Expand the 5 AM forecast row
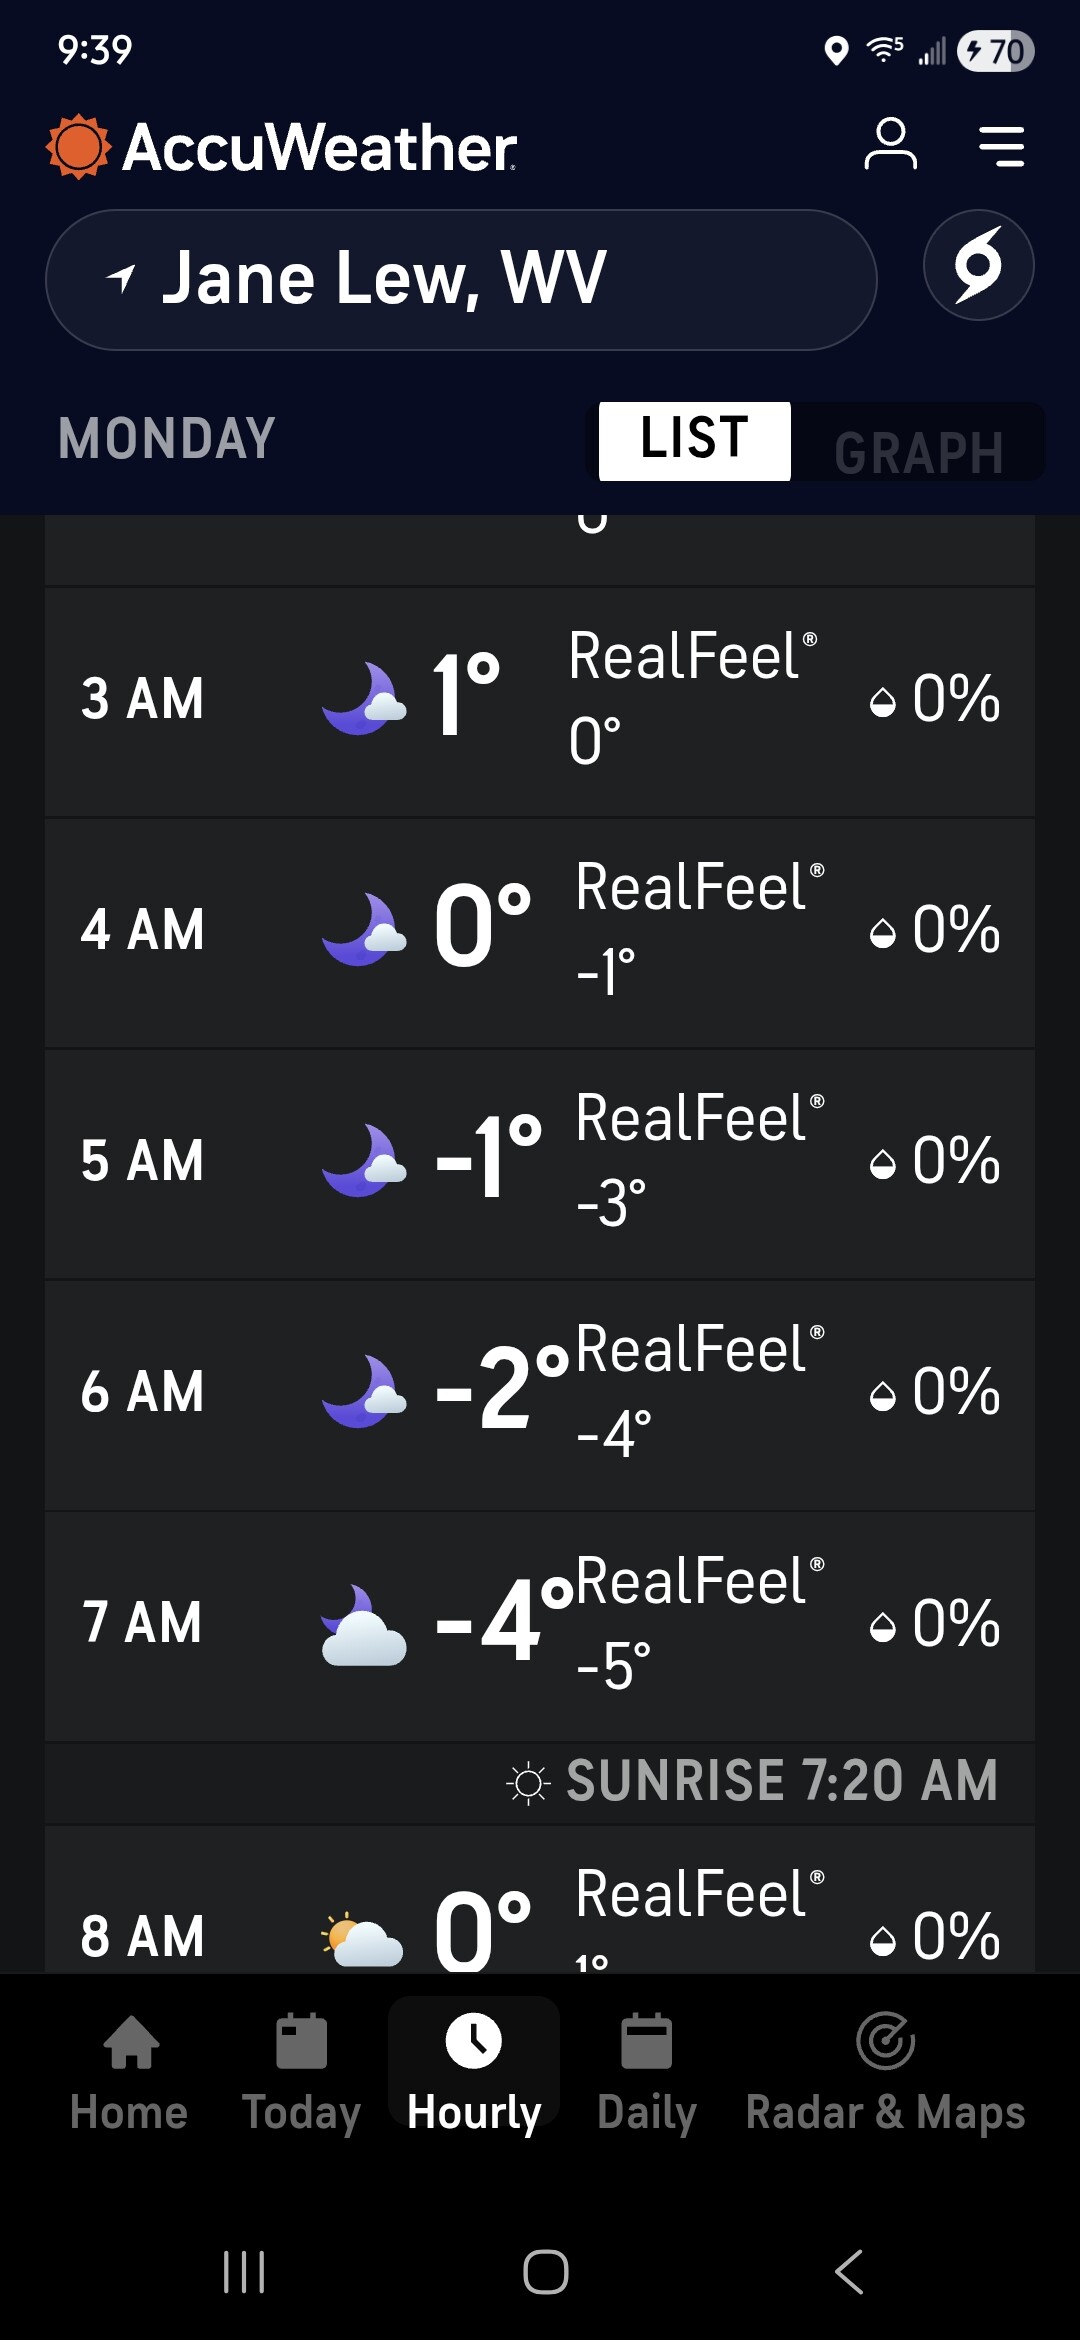Screen dimensions: 1080x2340 pyautogui.click(x=540, y=1163)
